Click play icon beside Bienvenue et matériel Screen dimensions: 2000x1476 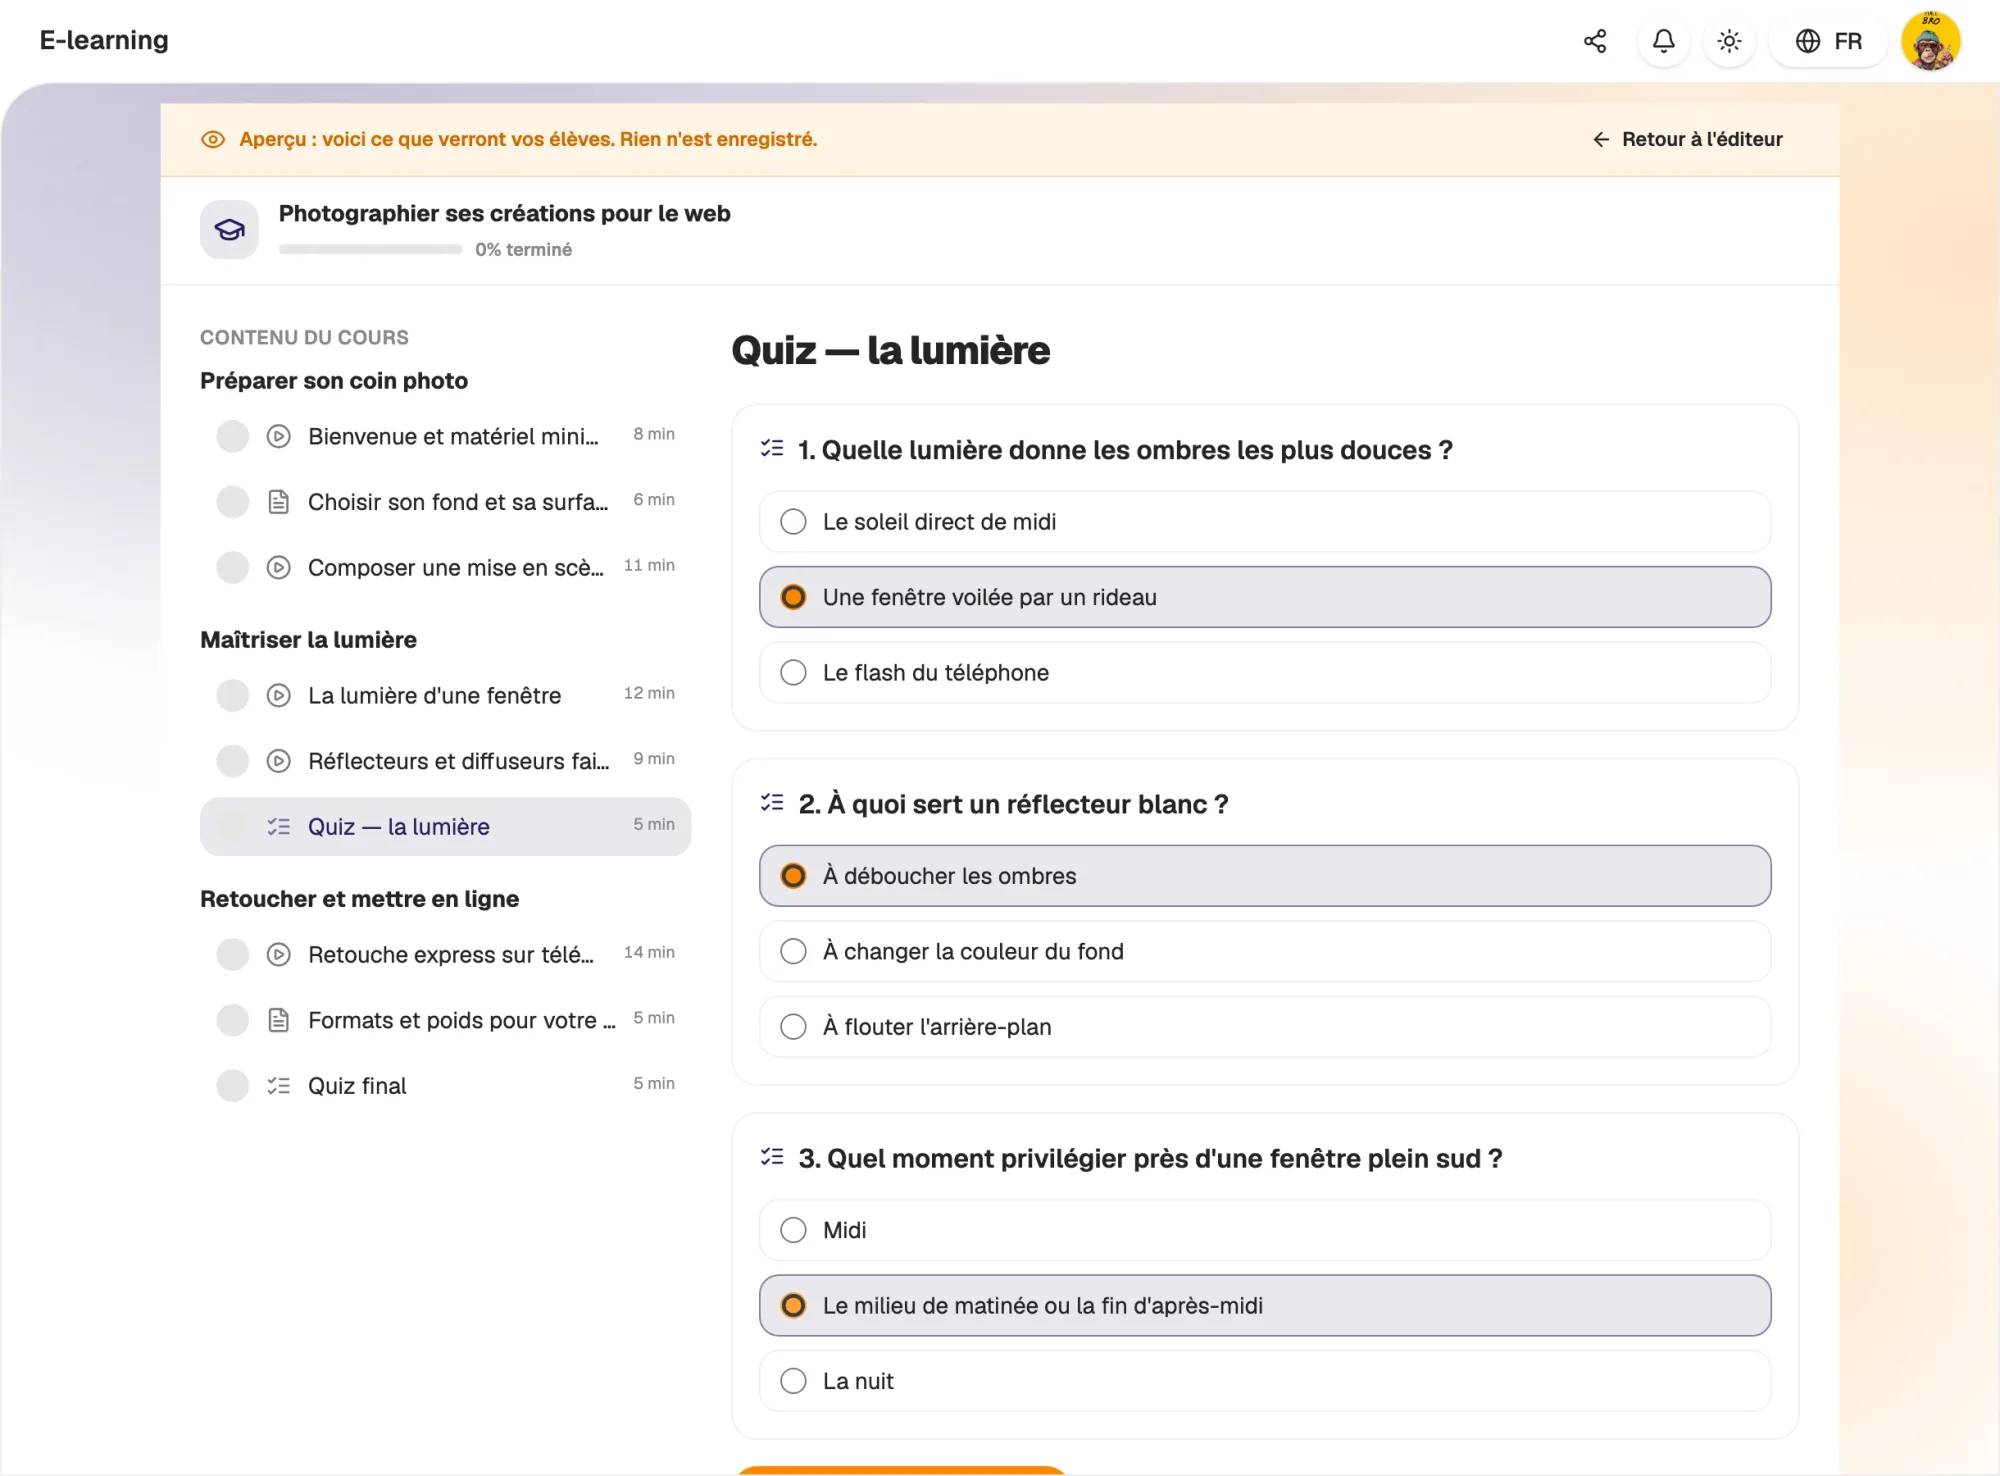(279, 436)
